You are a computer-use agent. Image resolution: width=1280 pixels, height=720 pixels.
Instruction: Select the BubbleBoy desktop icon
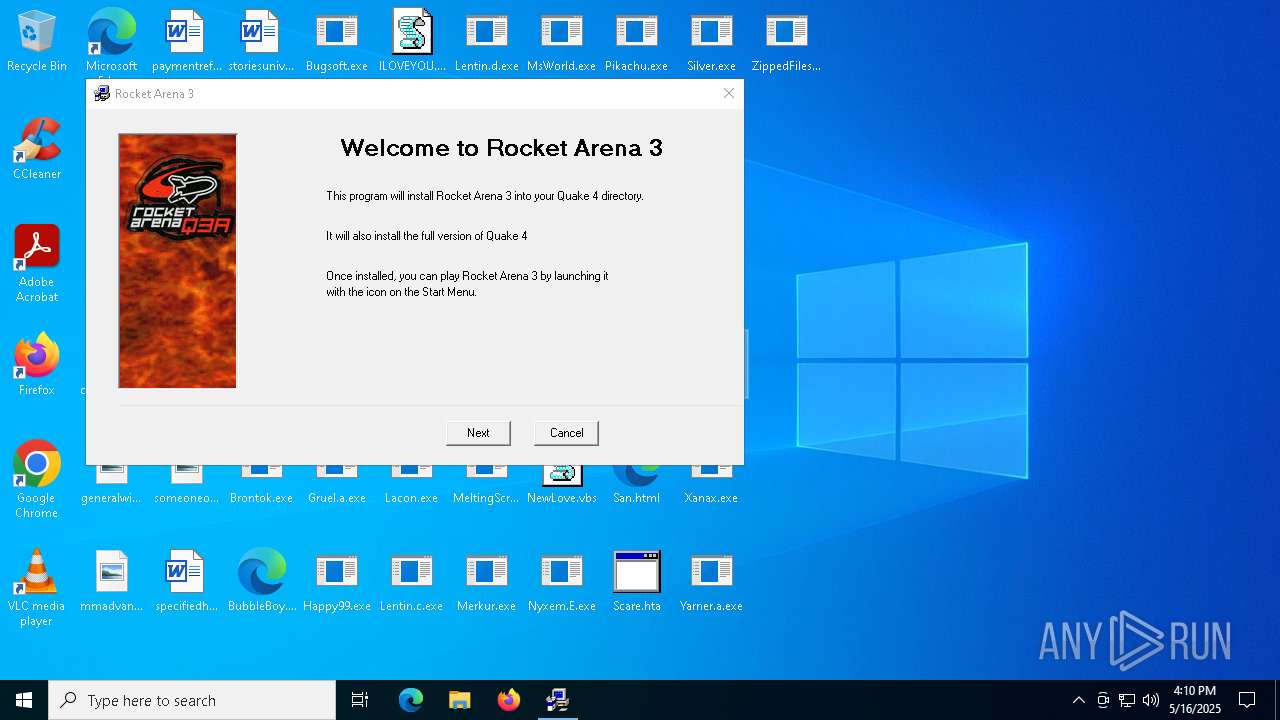[261, 582]
